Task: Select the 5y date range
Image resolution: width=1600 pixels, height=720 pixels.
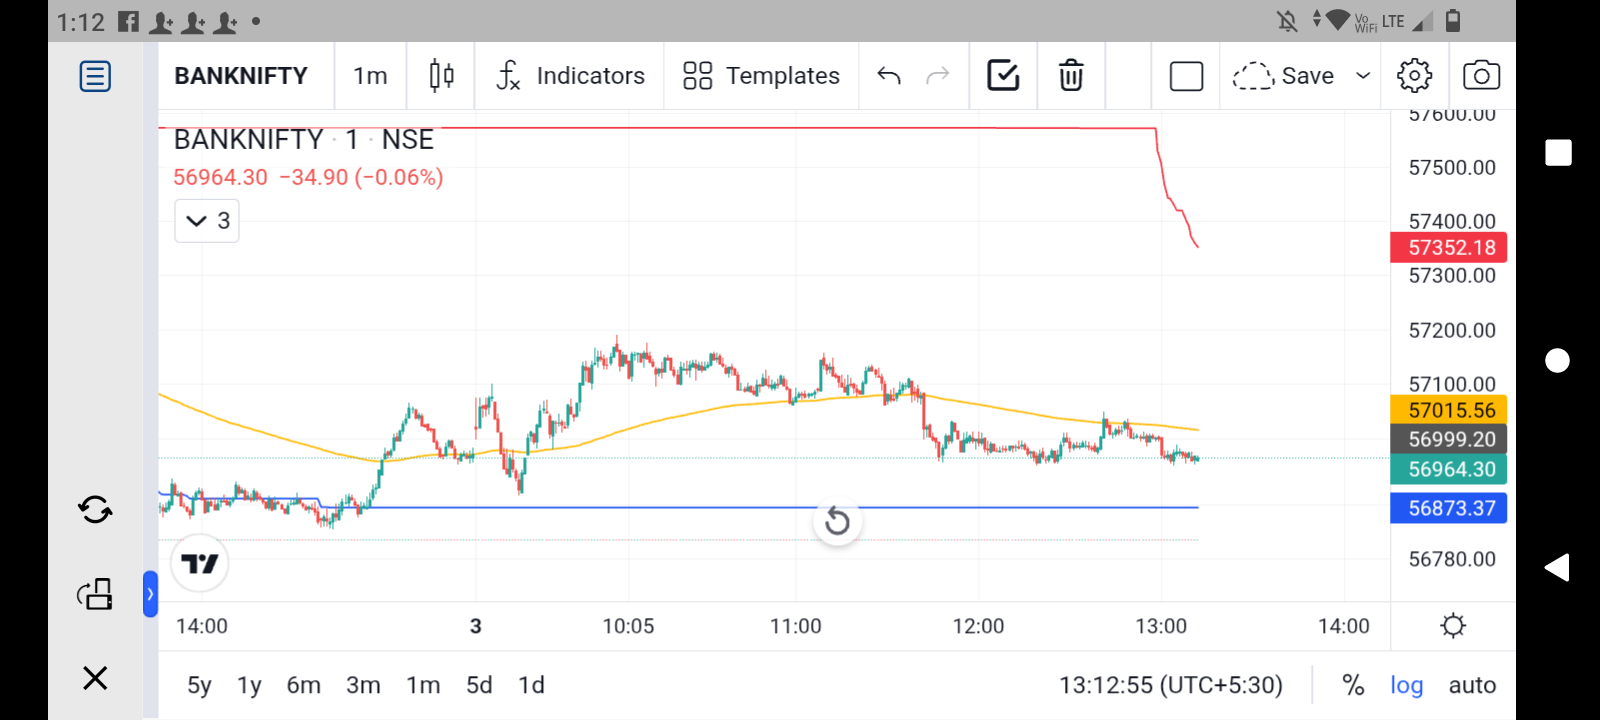Action: [199, 685]
